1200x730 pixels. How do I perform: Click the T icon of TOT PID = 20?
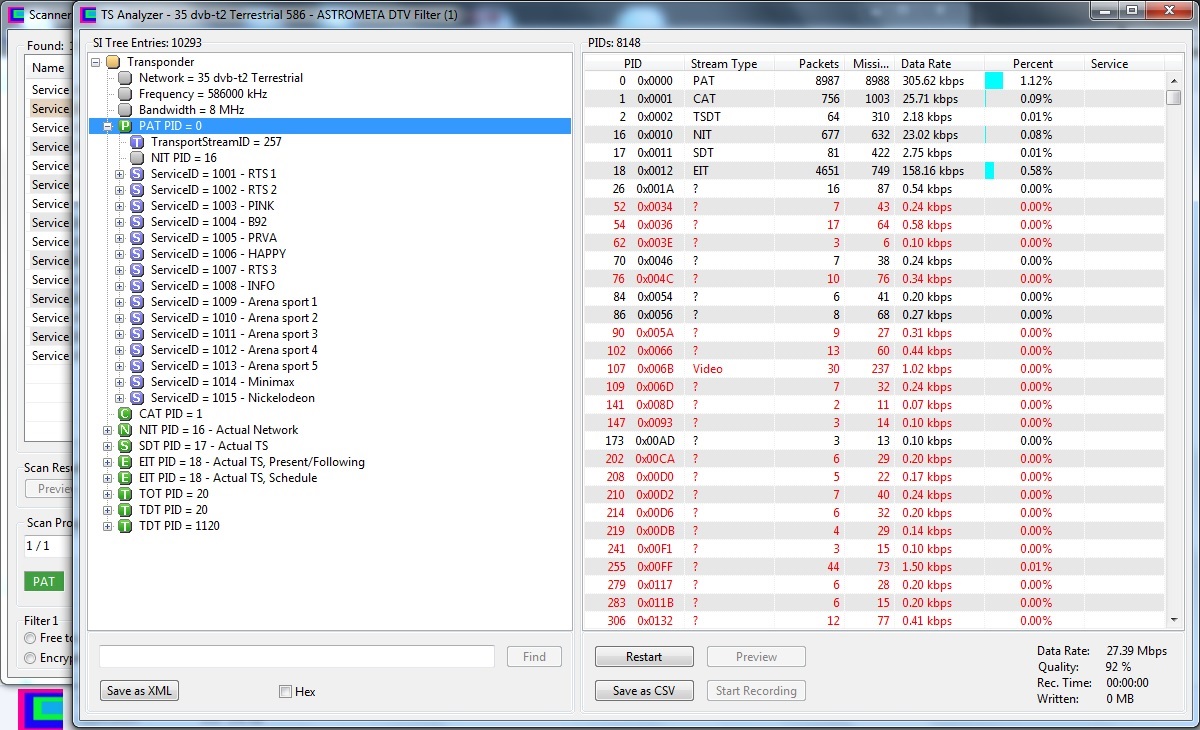pyautogui.click(x=125, y=494)
